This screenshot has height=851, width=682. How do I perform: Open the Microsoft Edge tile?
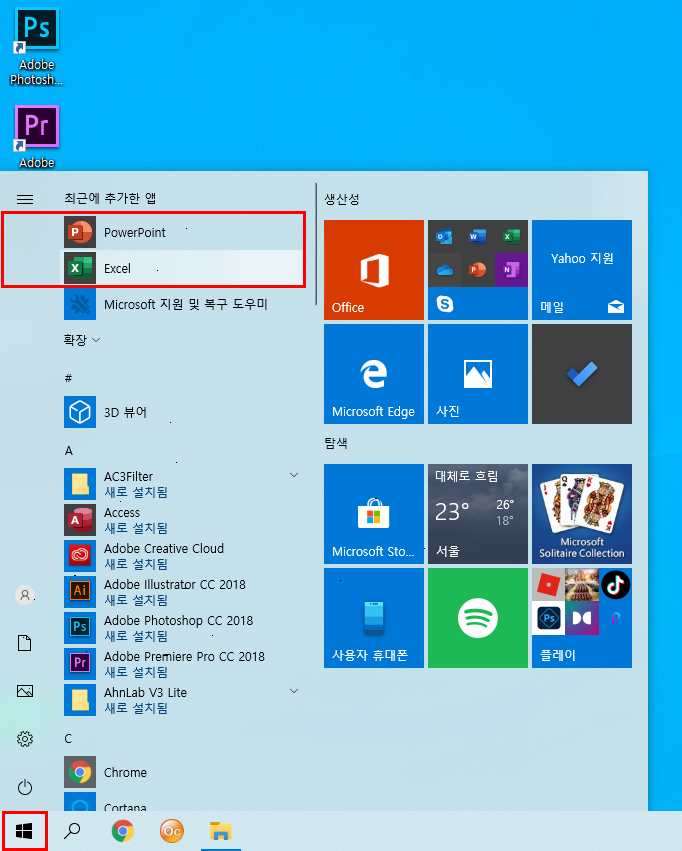click(374, 374)
